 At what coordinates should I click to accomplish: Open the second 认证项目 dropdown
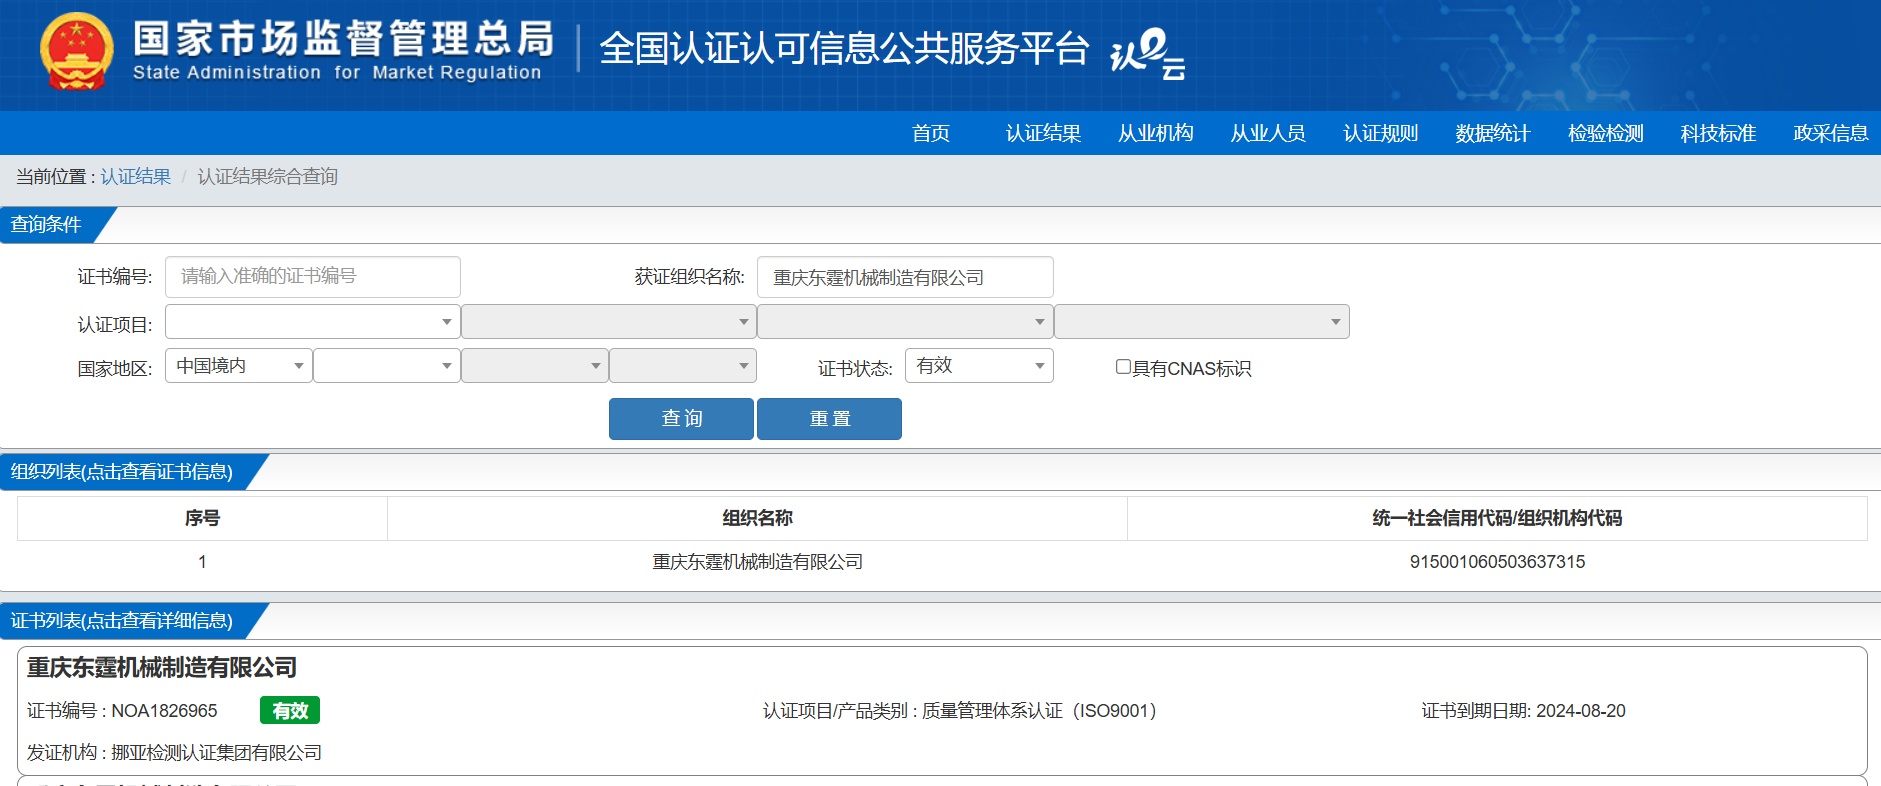point(608,322)
